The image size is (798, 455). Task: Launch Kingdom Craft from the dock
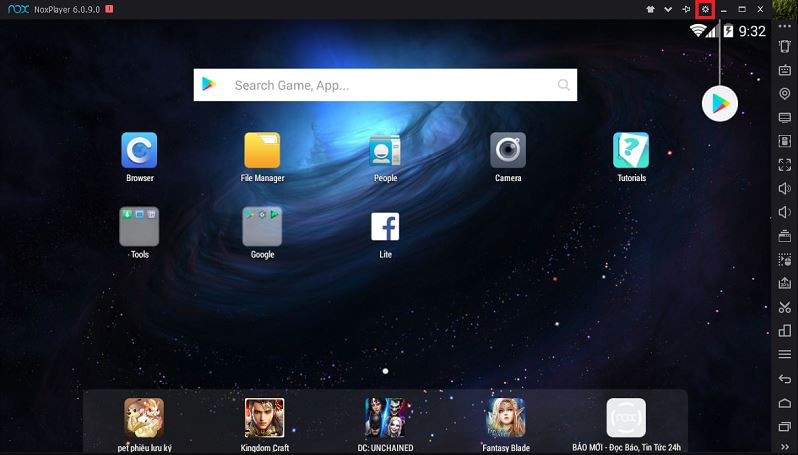[265, 417]
